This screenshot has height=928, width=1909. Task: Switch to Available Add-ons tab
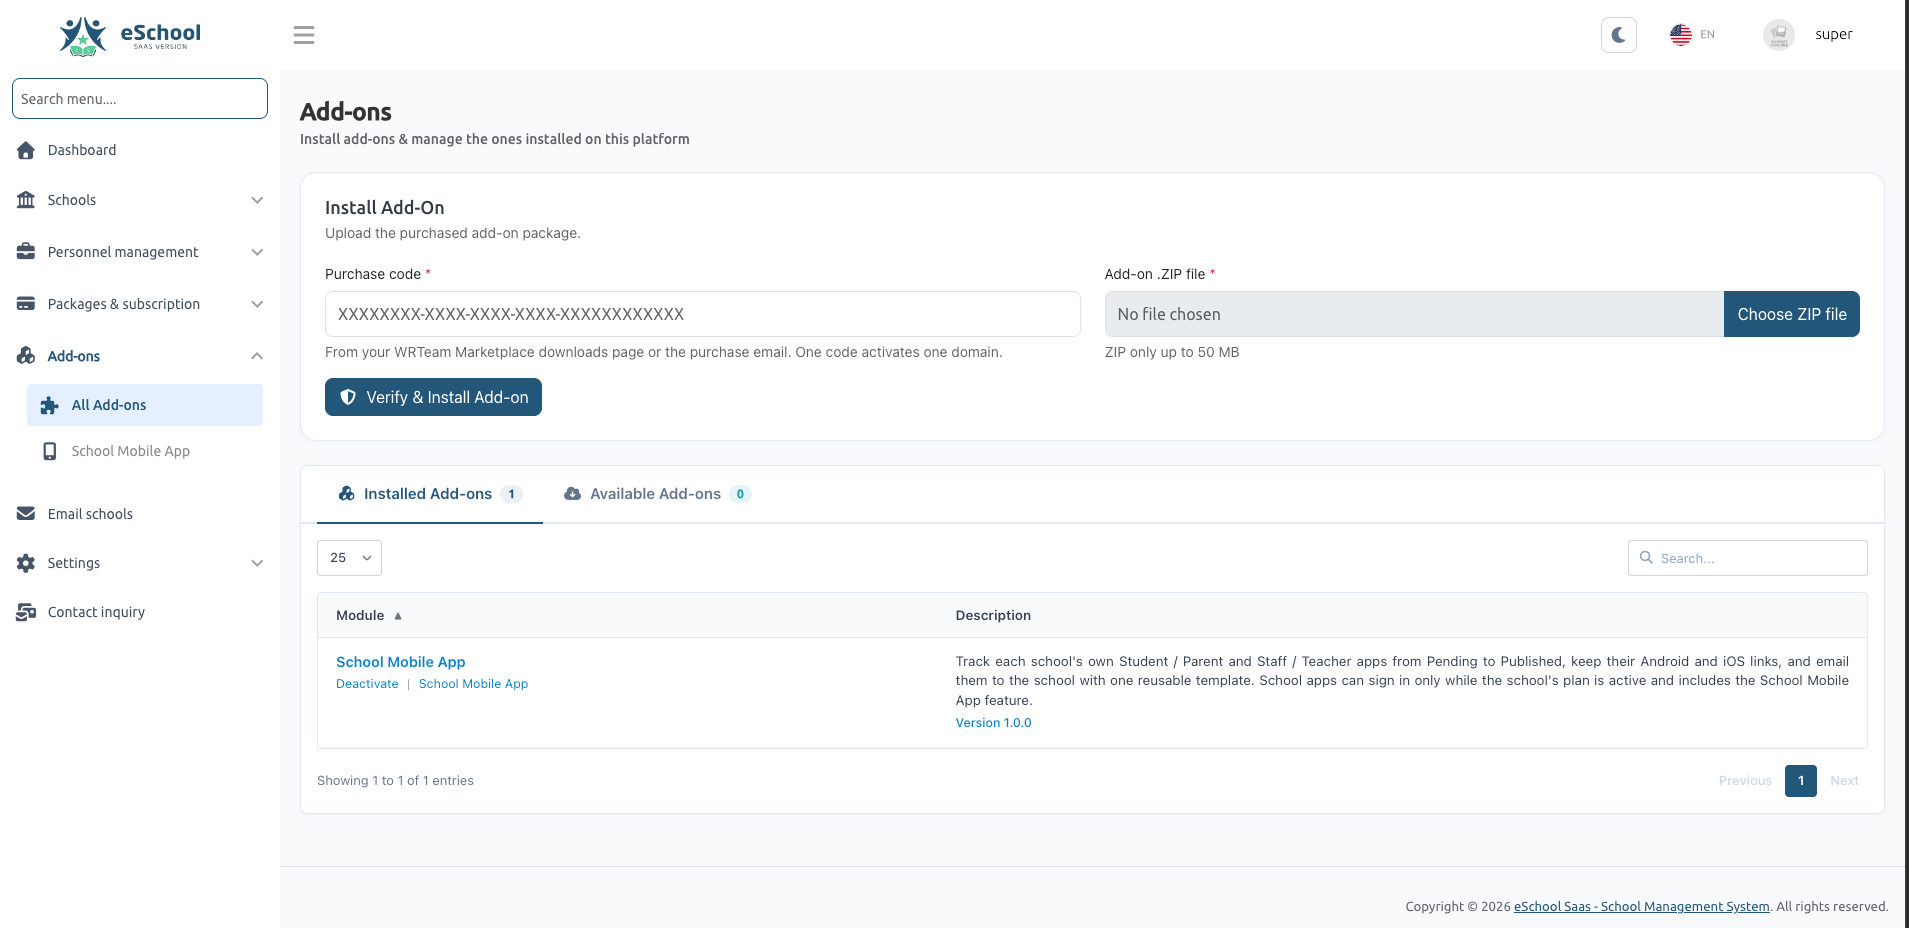tap(657, 494)
